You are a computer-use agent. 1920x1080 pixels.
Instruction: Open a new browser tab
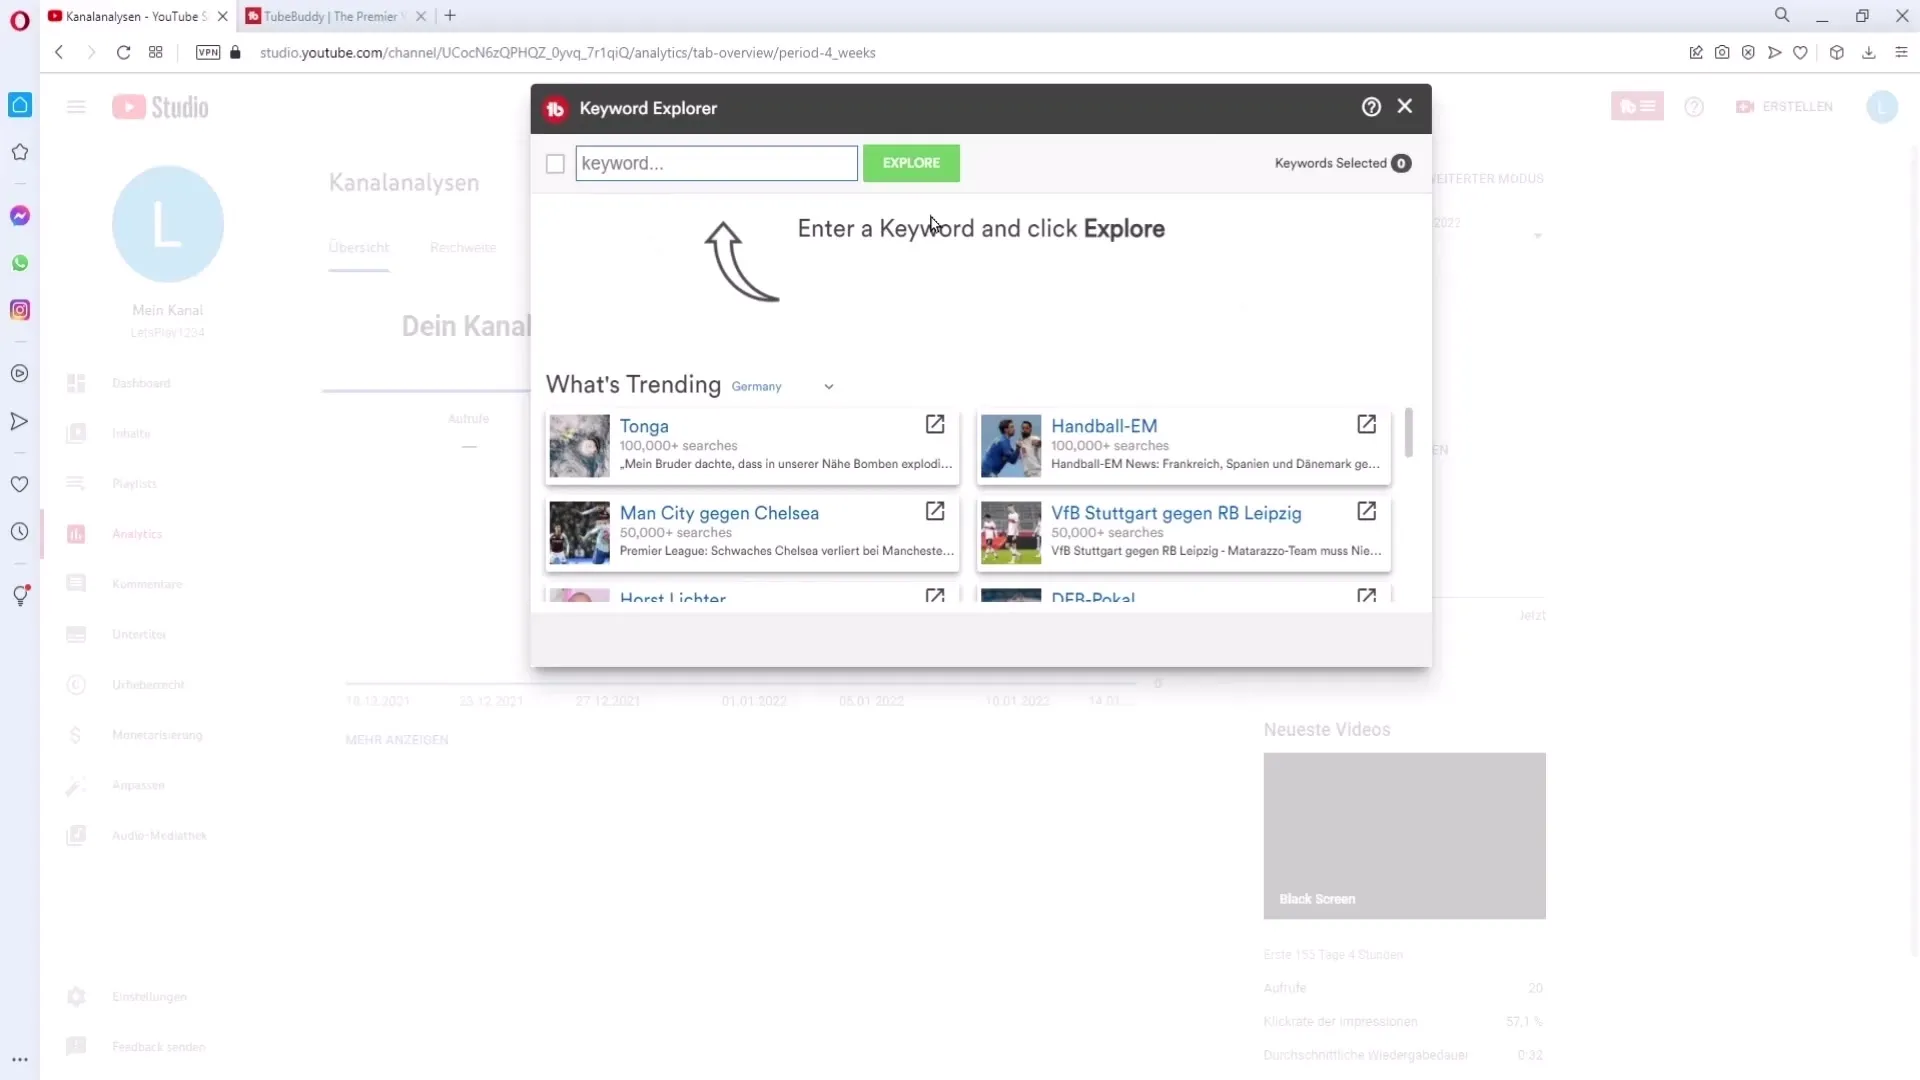[450, 16]
